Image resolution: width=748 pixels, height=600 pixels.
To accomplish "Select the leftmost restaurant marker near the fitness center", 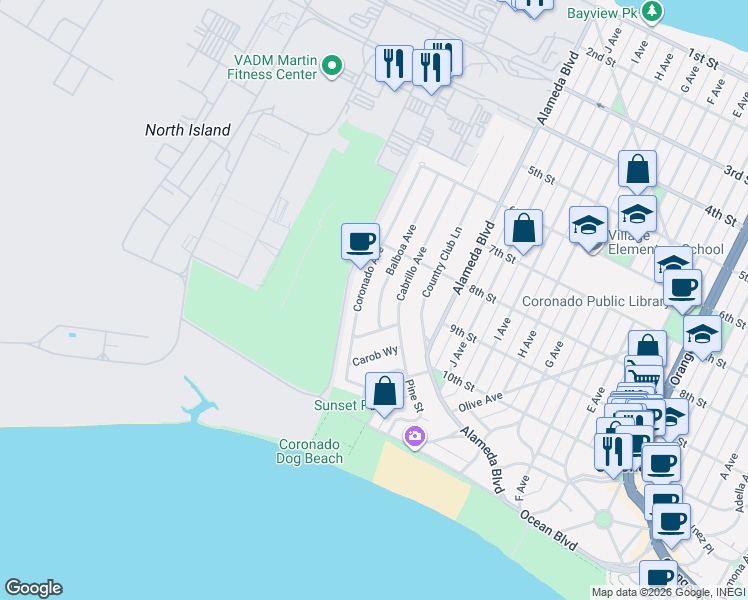I will click(x=394, y=66).
